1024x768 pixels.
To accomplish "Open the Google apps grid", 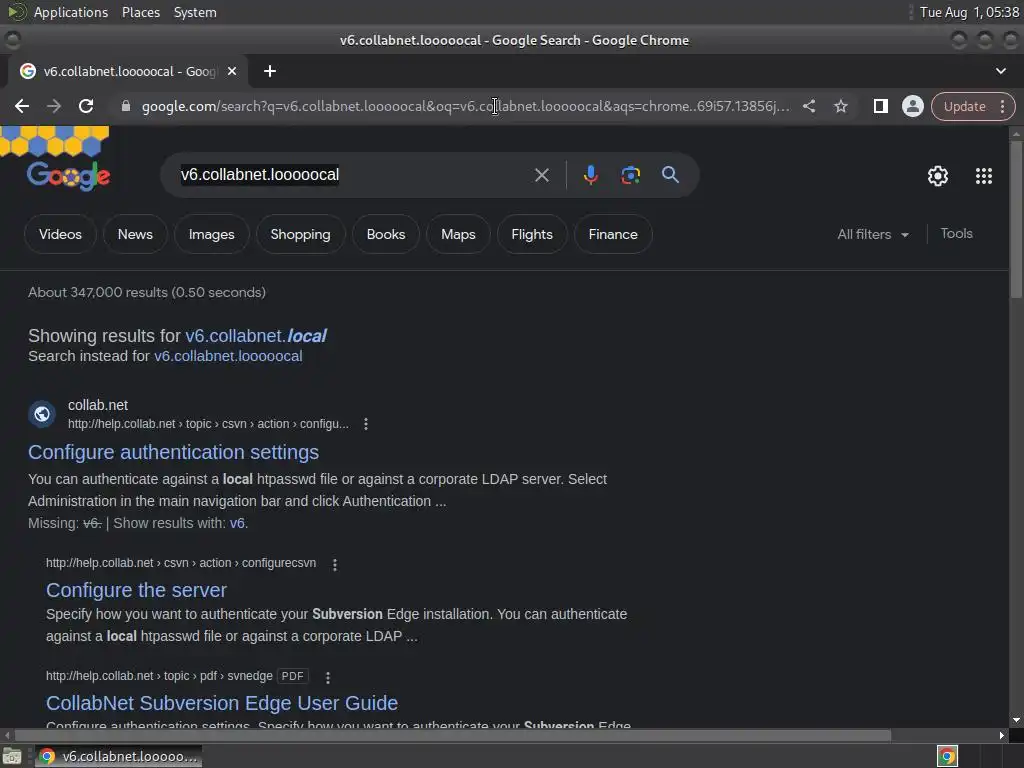I will click(x=984, y=176).
